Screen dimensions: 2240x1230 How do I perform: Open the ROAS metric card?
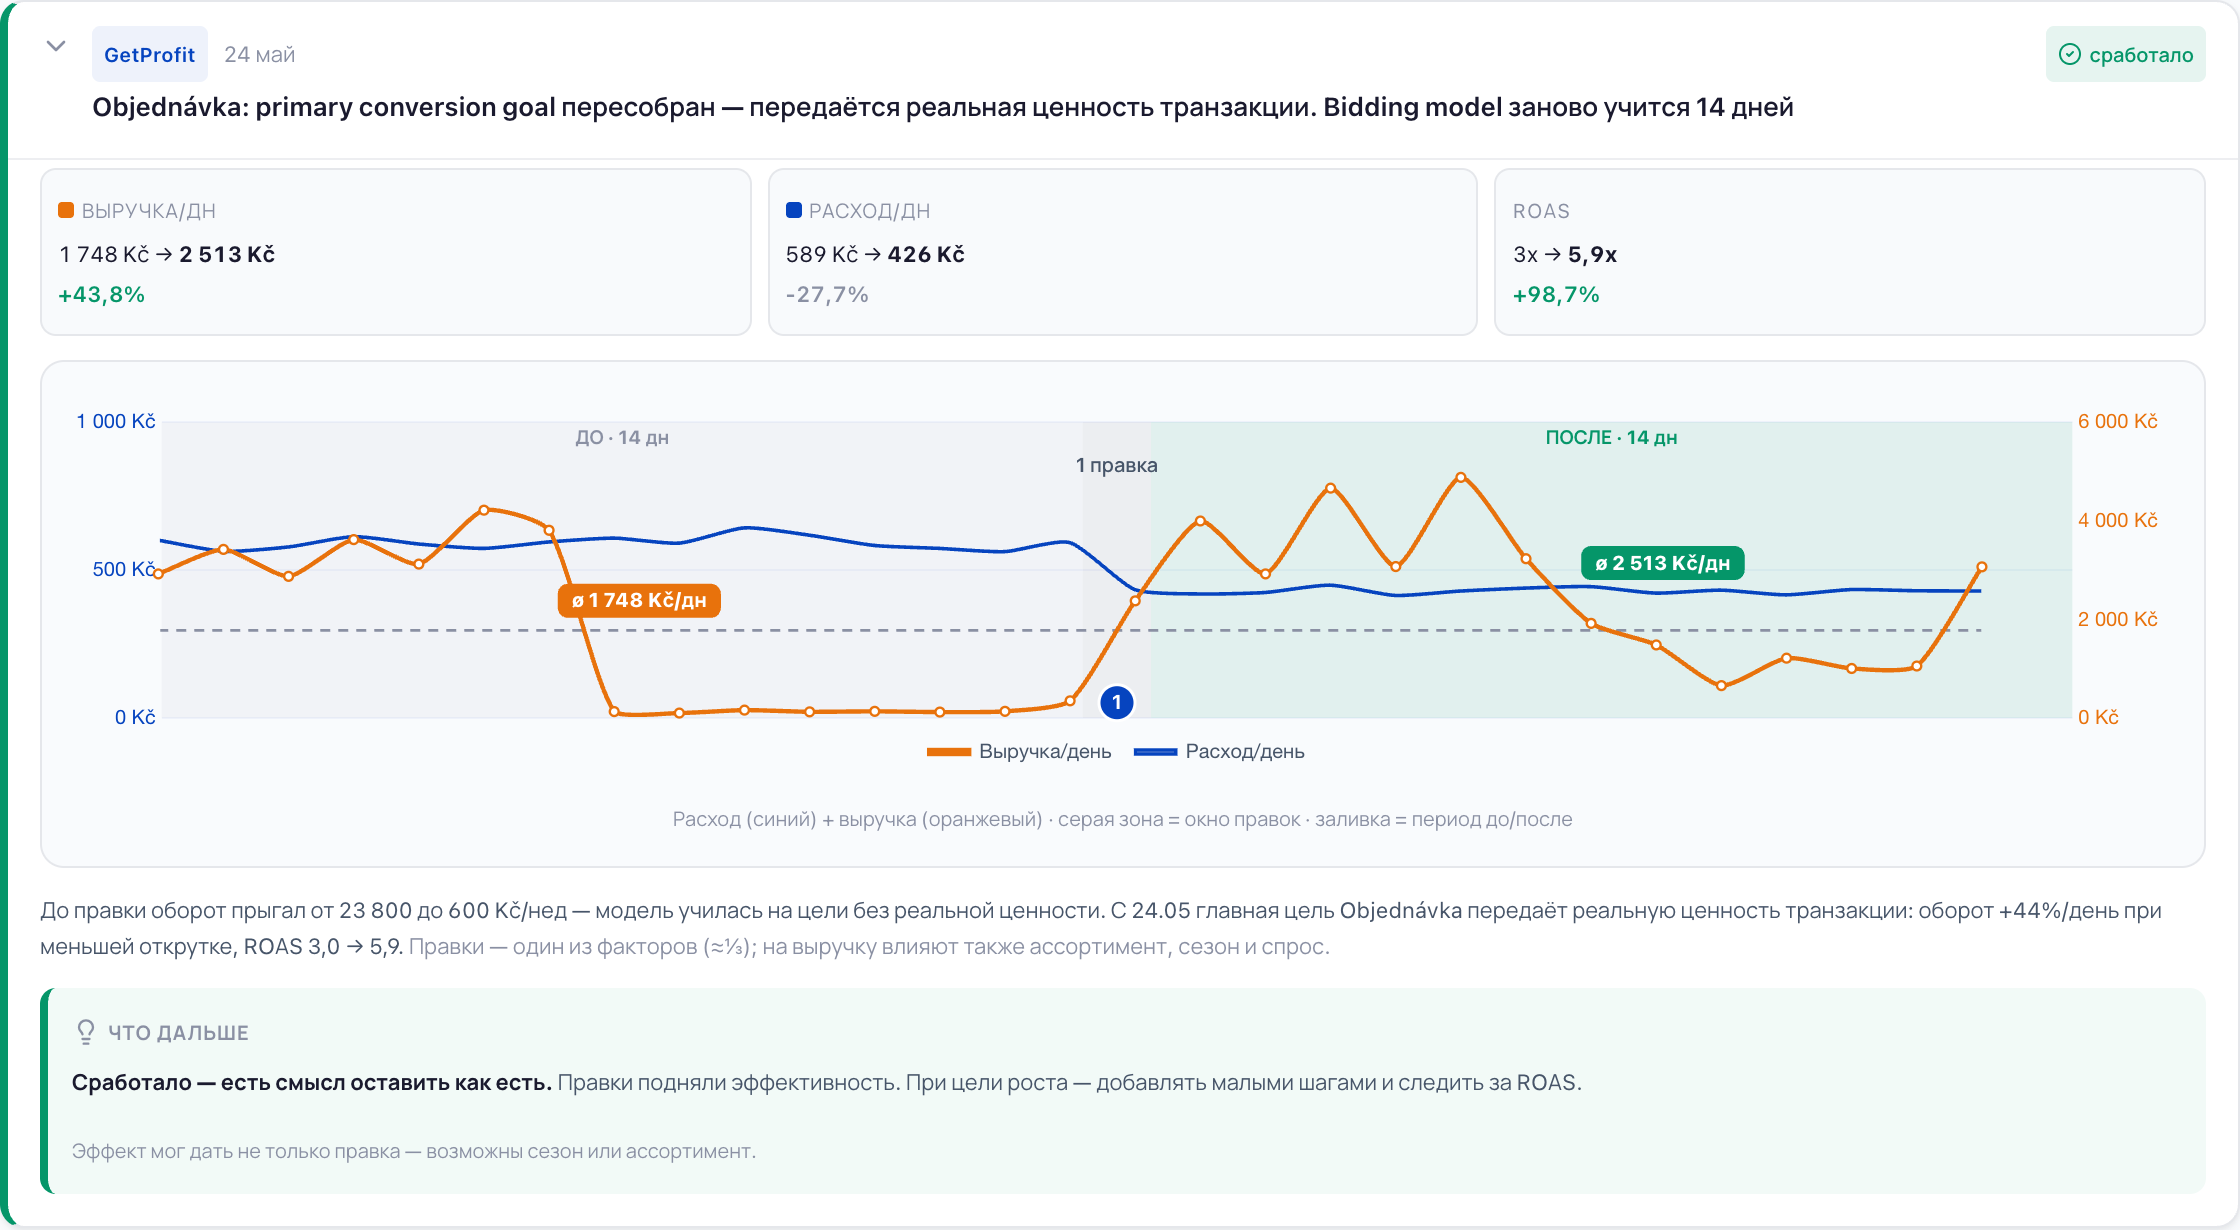point(1849,252)
